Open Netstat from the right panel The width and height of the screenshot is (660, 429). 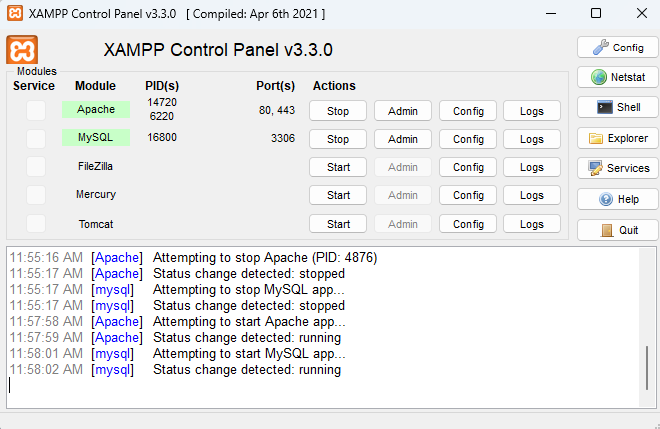point(617,77)
